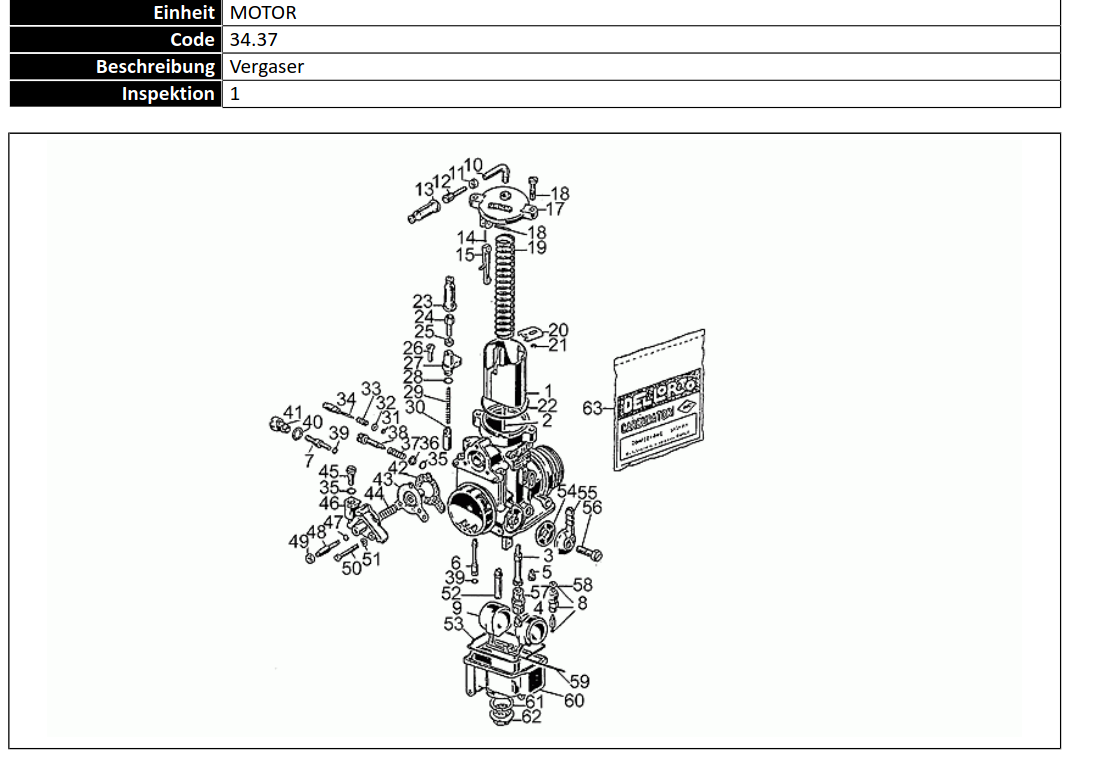Click part number 22 near the slide

pos(548,406)
